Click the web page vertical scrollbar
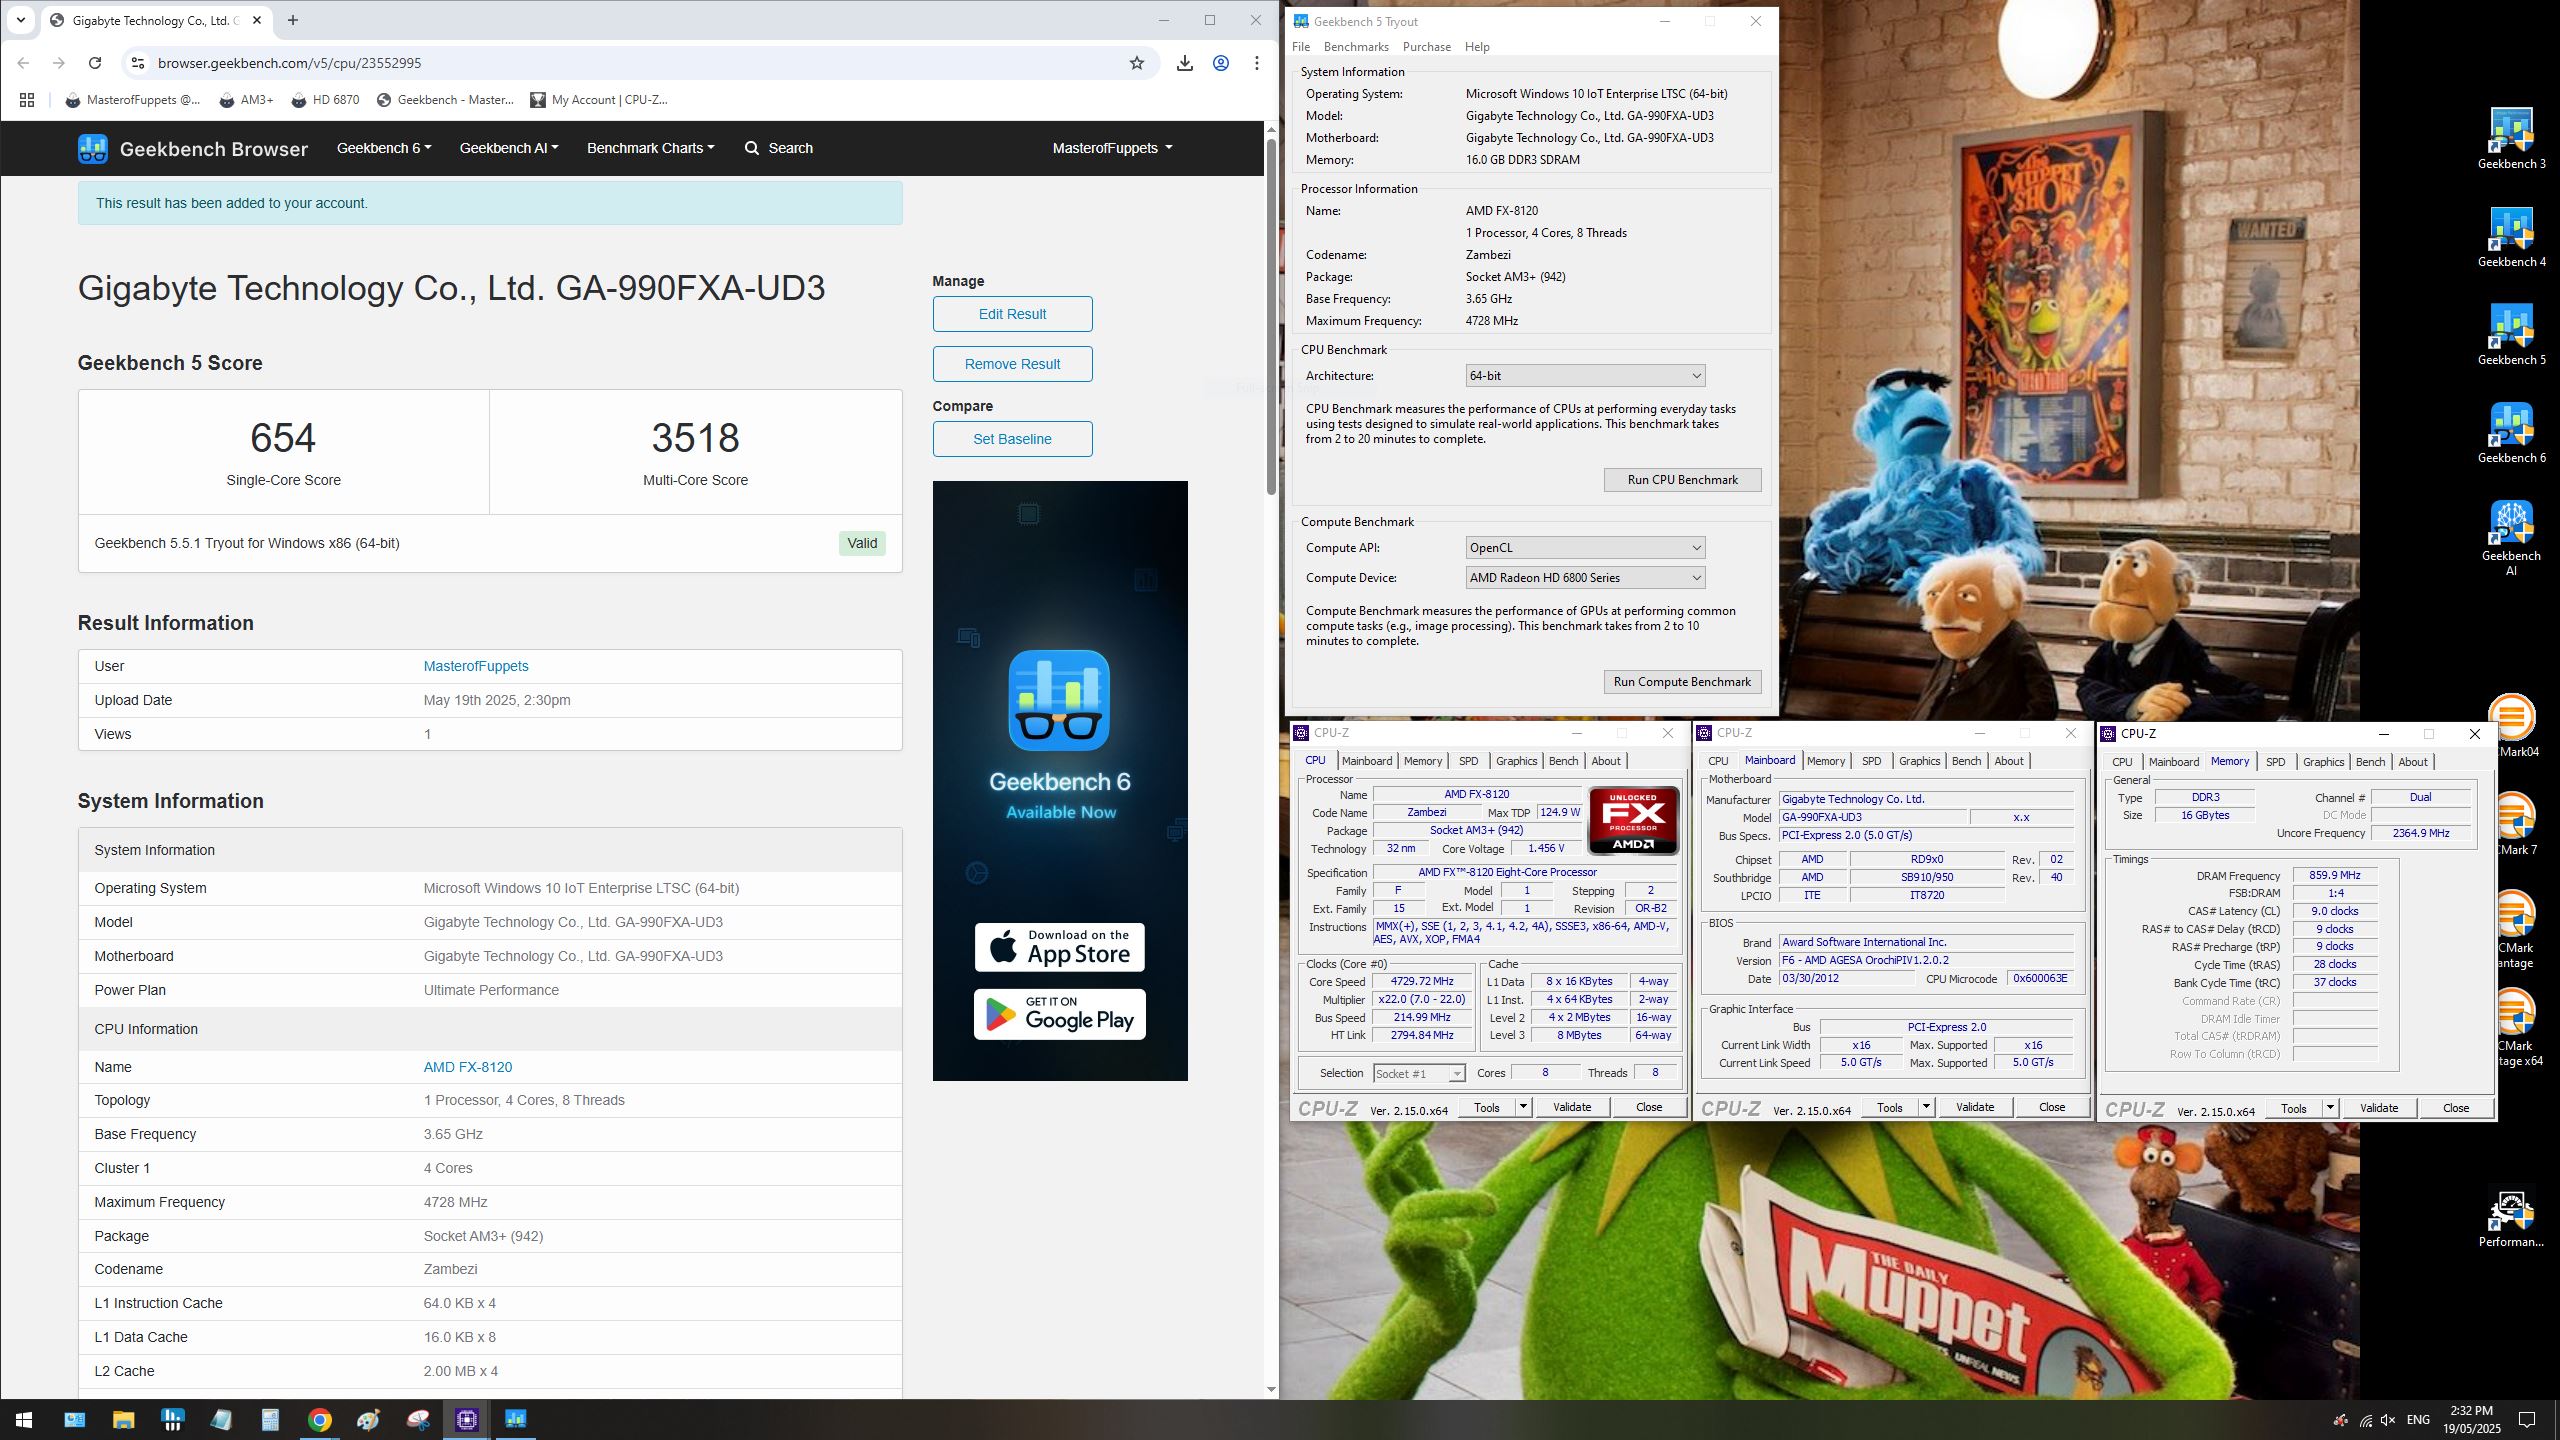Viewport: 2560px width, 1440px height. pyautogui.click(x=1271, y=316)
